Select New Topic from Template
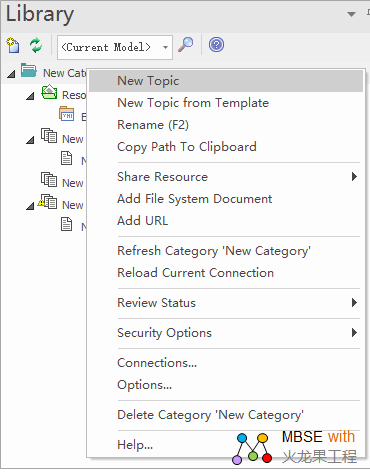 193,103
